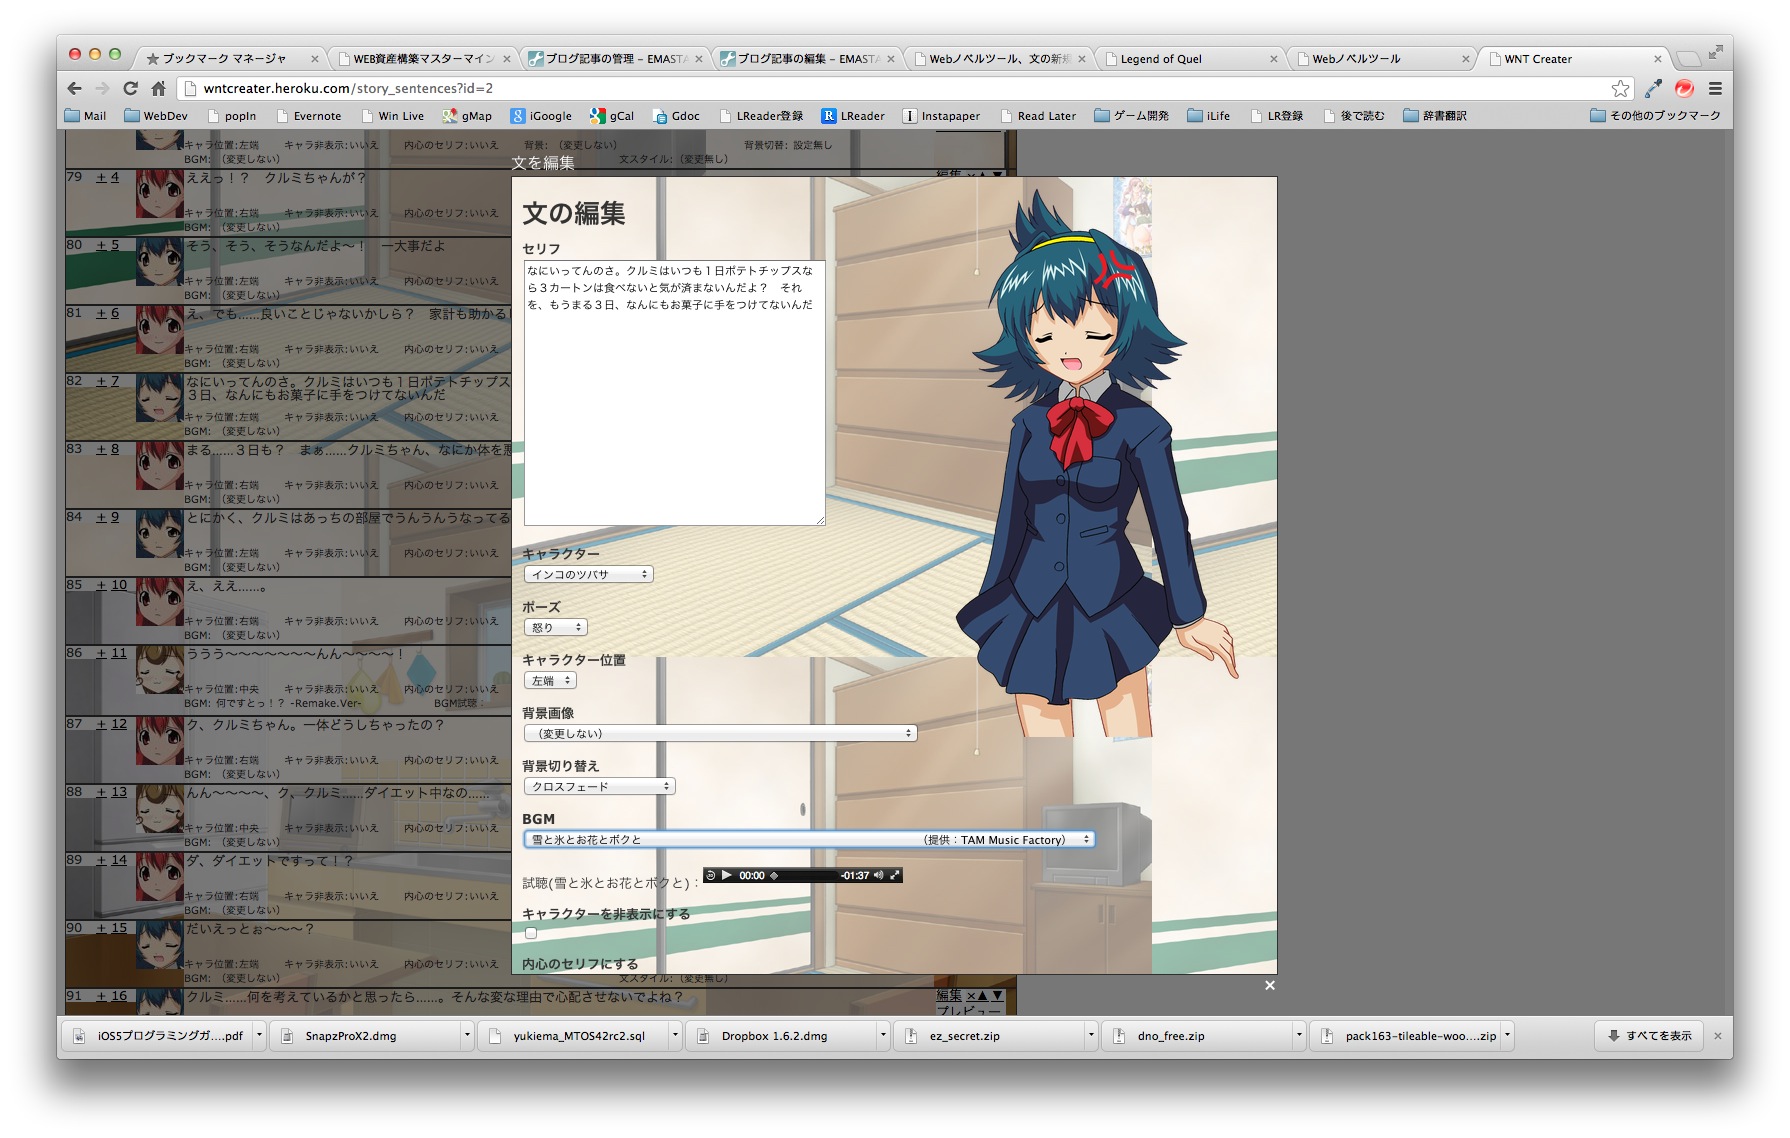Play the BGM preview audio
This screenshot has width=1790, height=1138.
(x=727, y=875)
